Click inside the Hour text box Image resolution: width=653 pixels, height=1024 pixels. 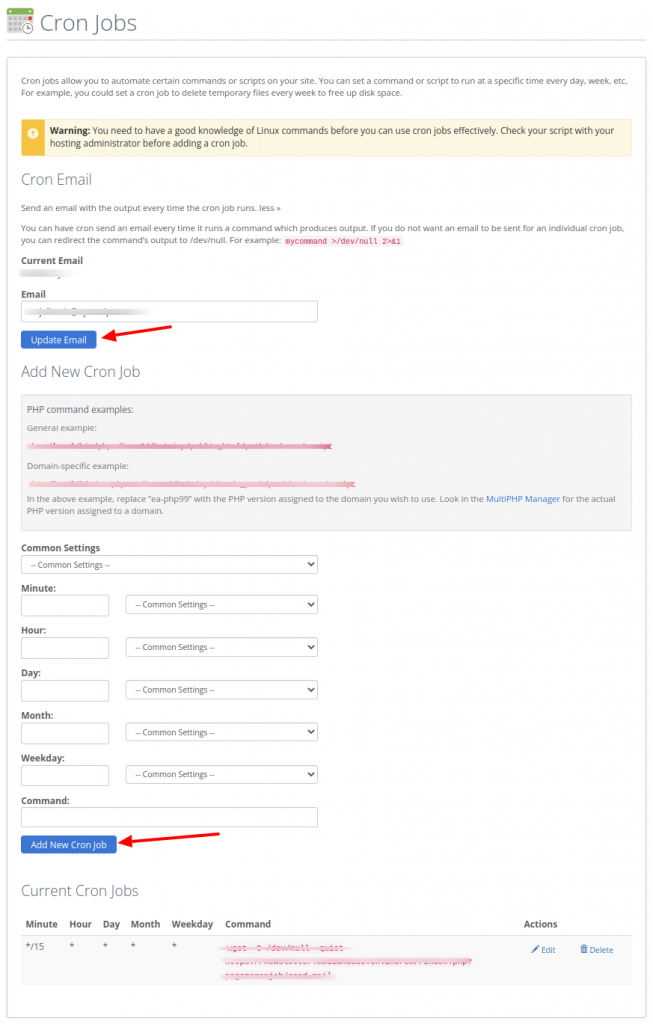(x=64, y=646)
